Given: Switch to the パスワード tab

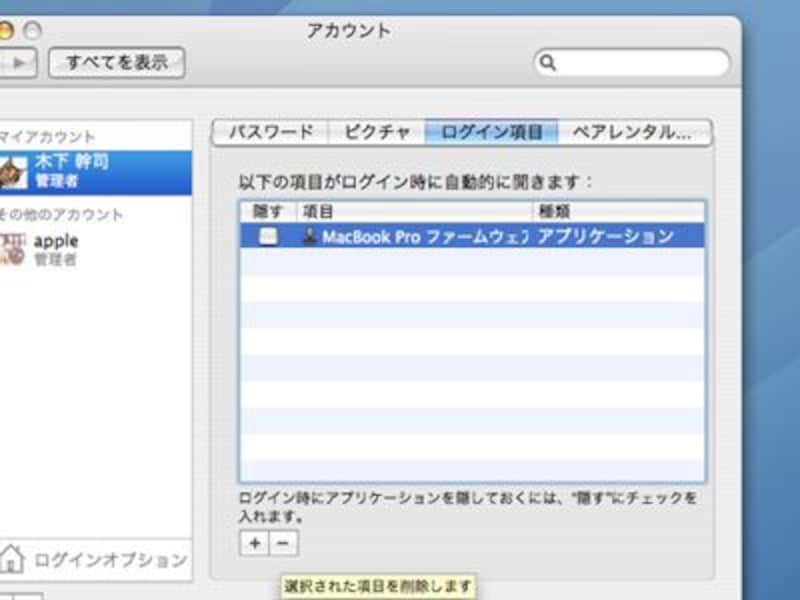Looking at the screenshot, I should click(x=270, y=132).
